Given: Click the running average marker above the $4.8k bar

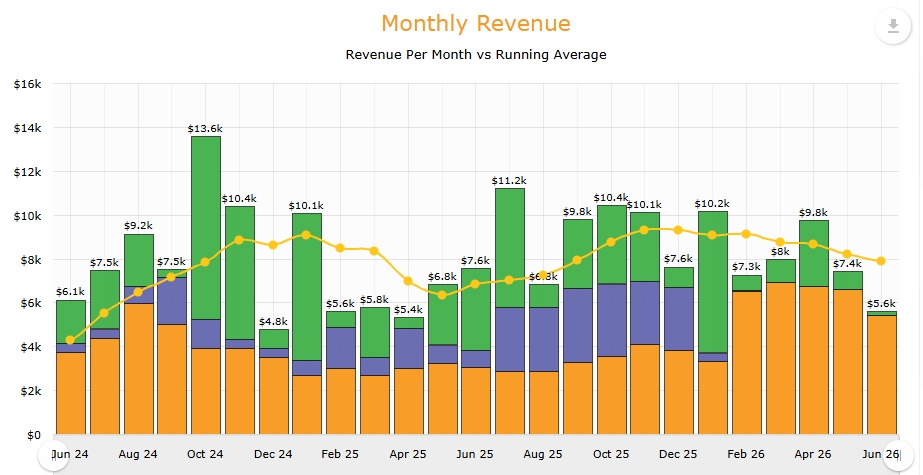Looking at the screenshot, I should pos(273,245).
